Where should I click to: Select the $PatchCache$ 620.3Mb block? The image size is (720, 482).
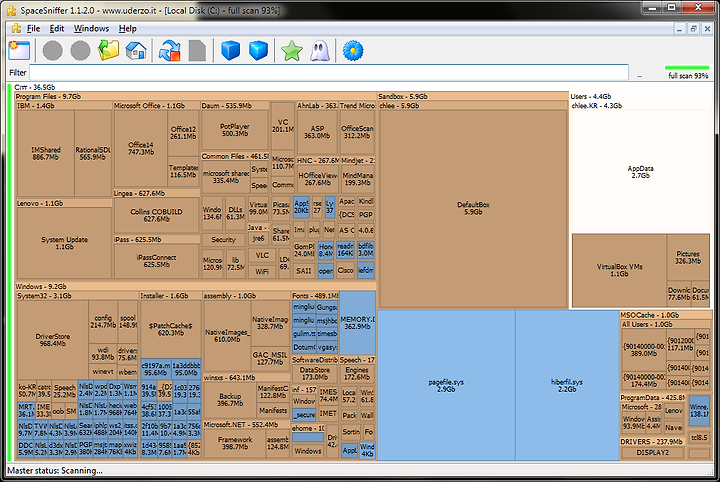tap(171, 329)
